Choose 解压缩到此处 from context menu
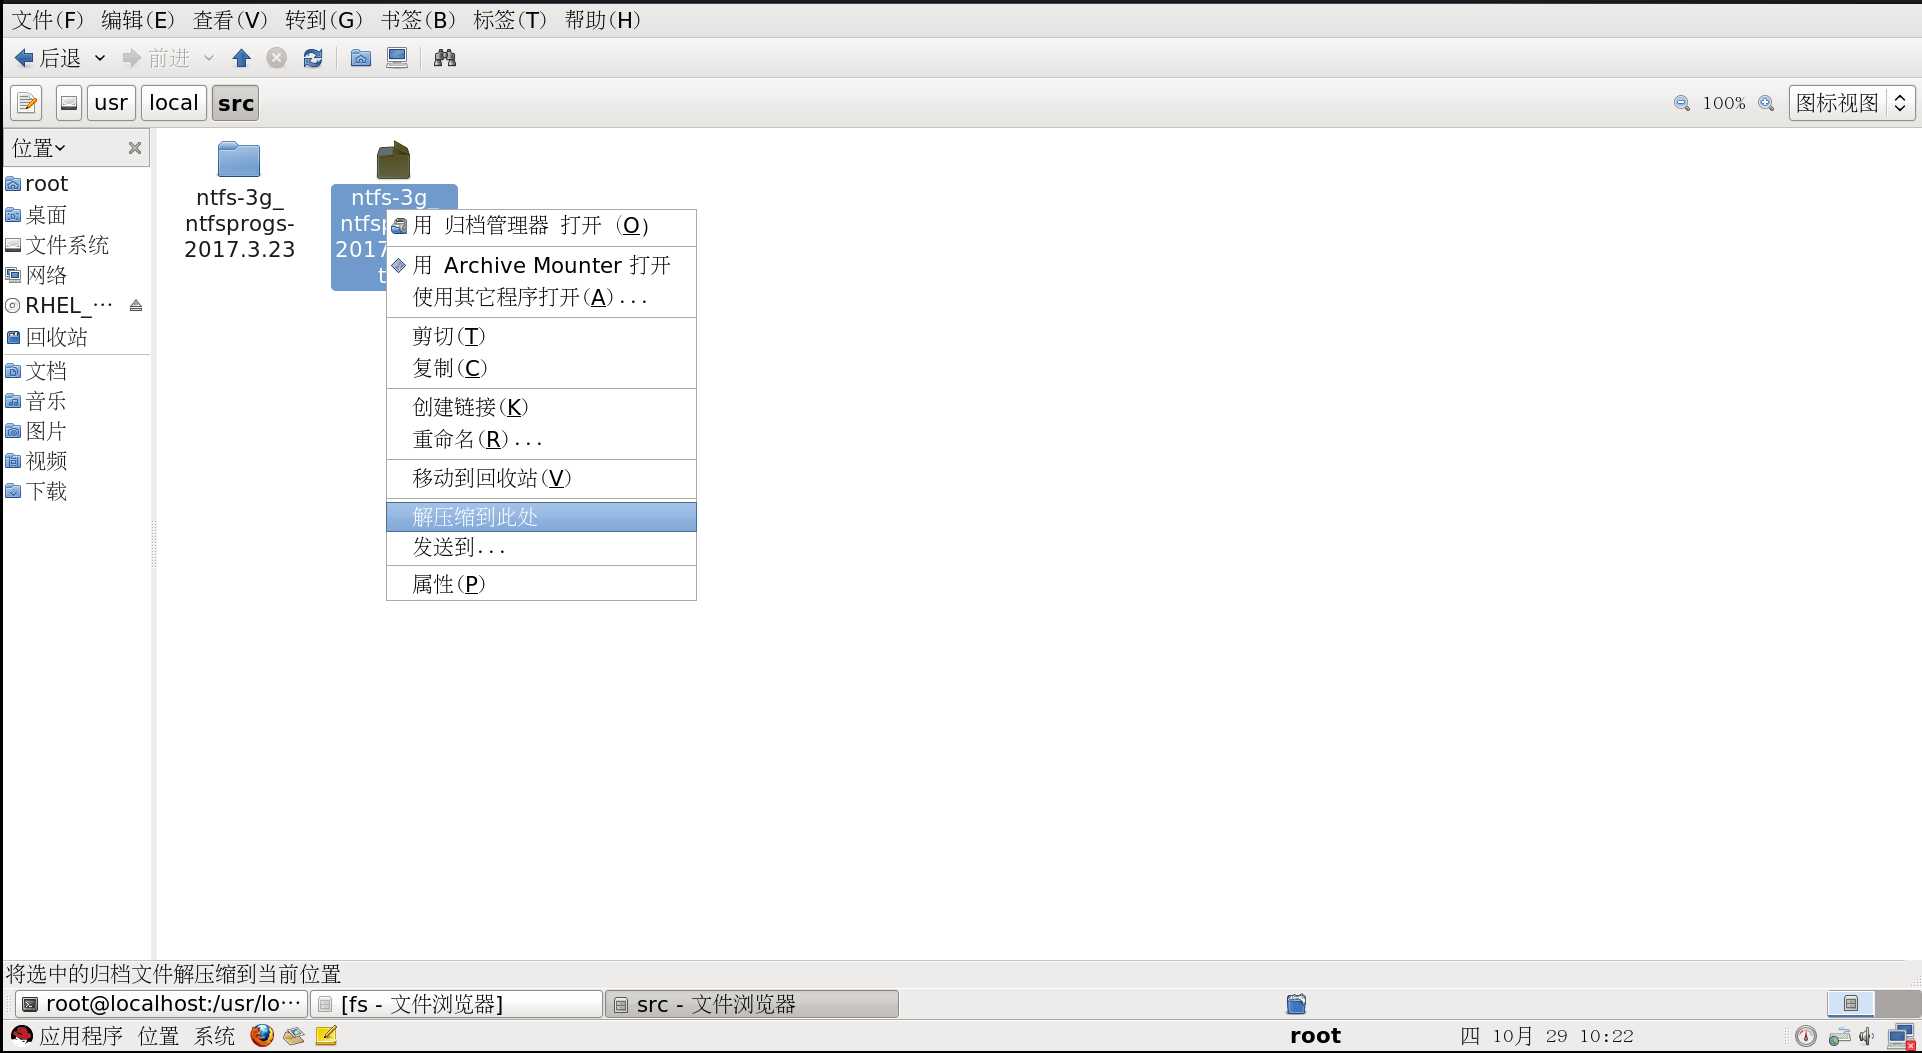 coord(541,517)
